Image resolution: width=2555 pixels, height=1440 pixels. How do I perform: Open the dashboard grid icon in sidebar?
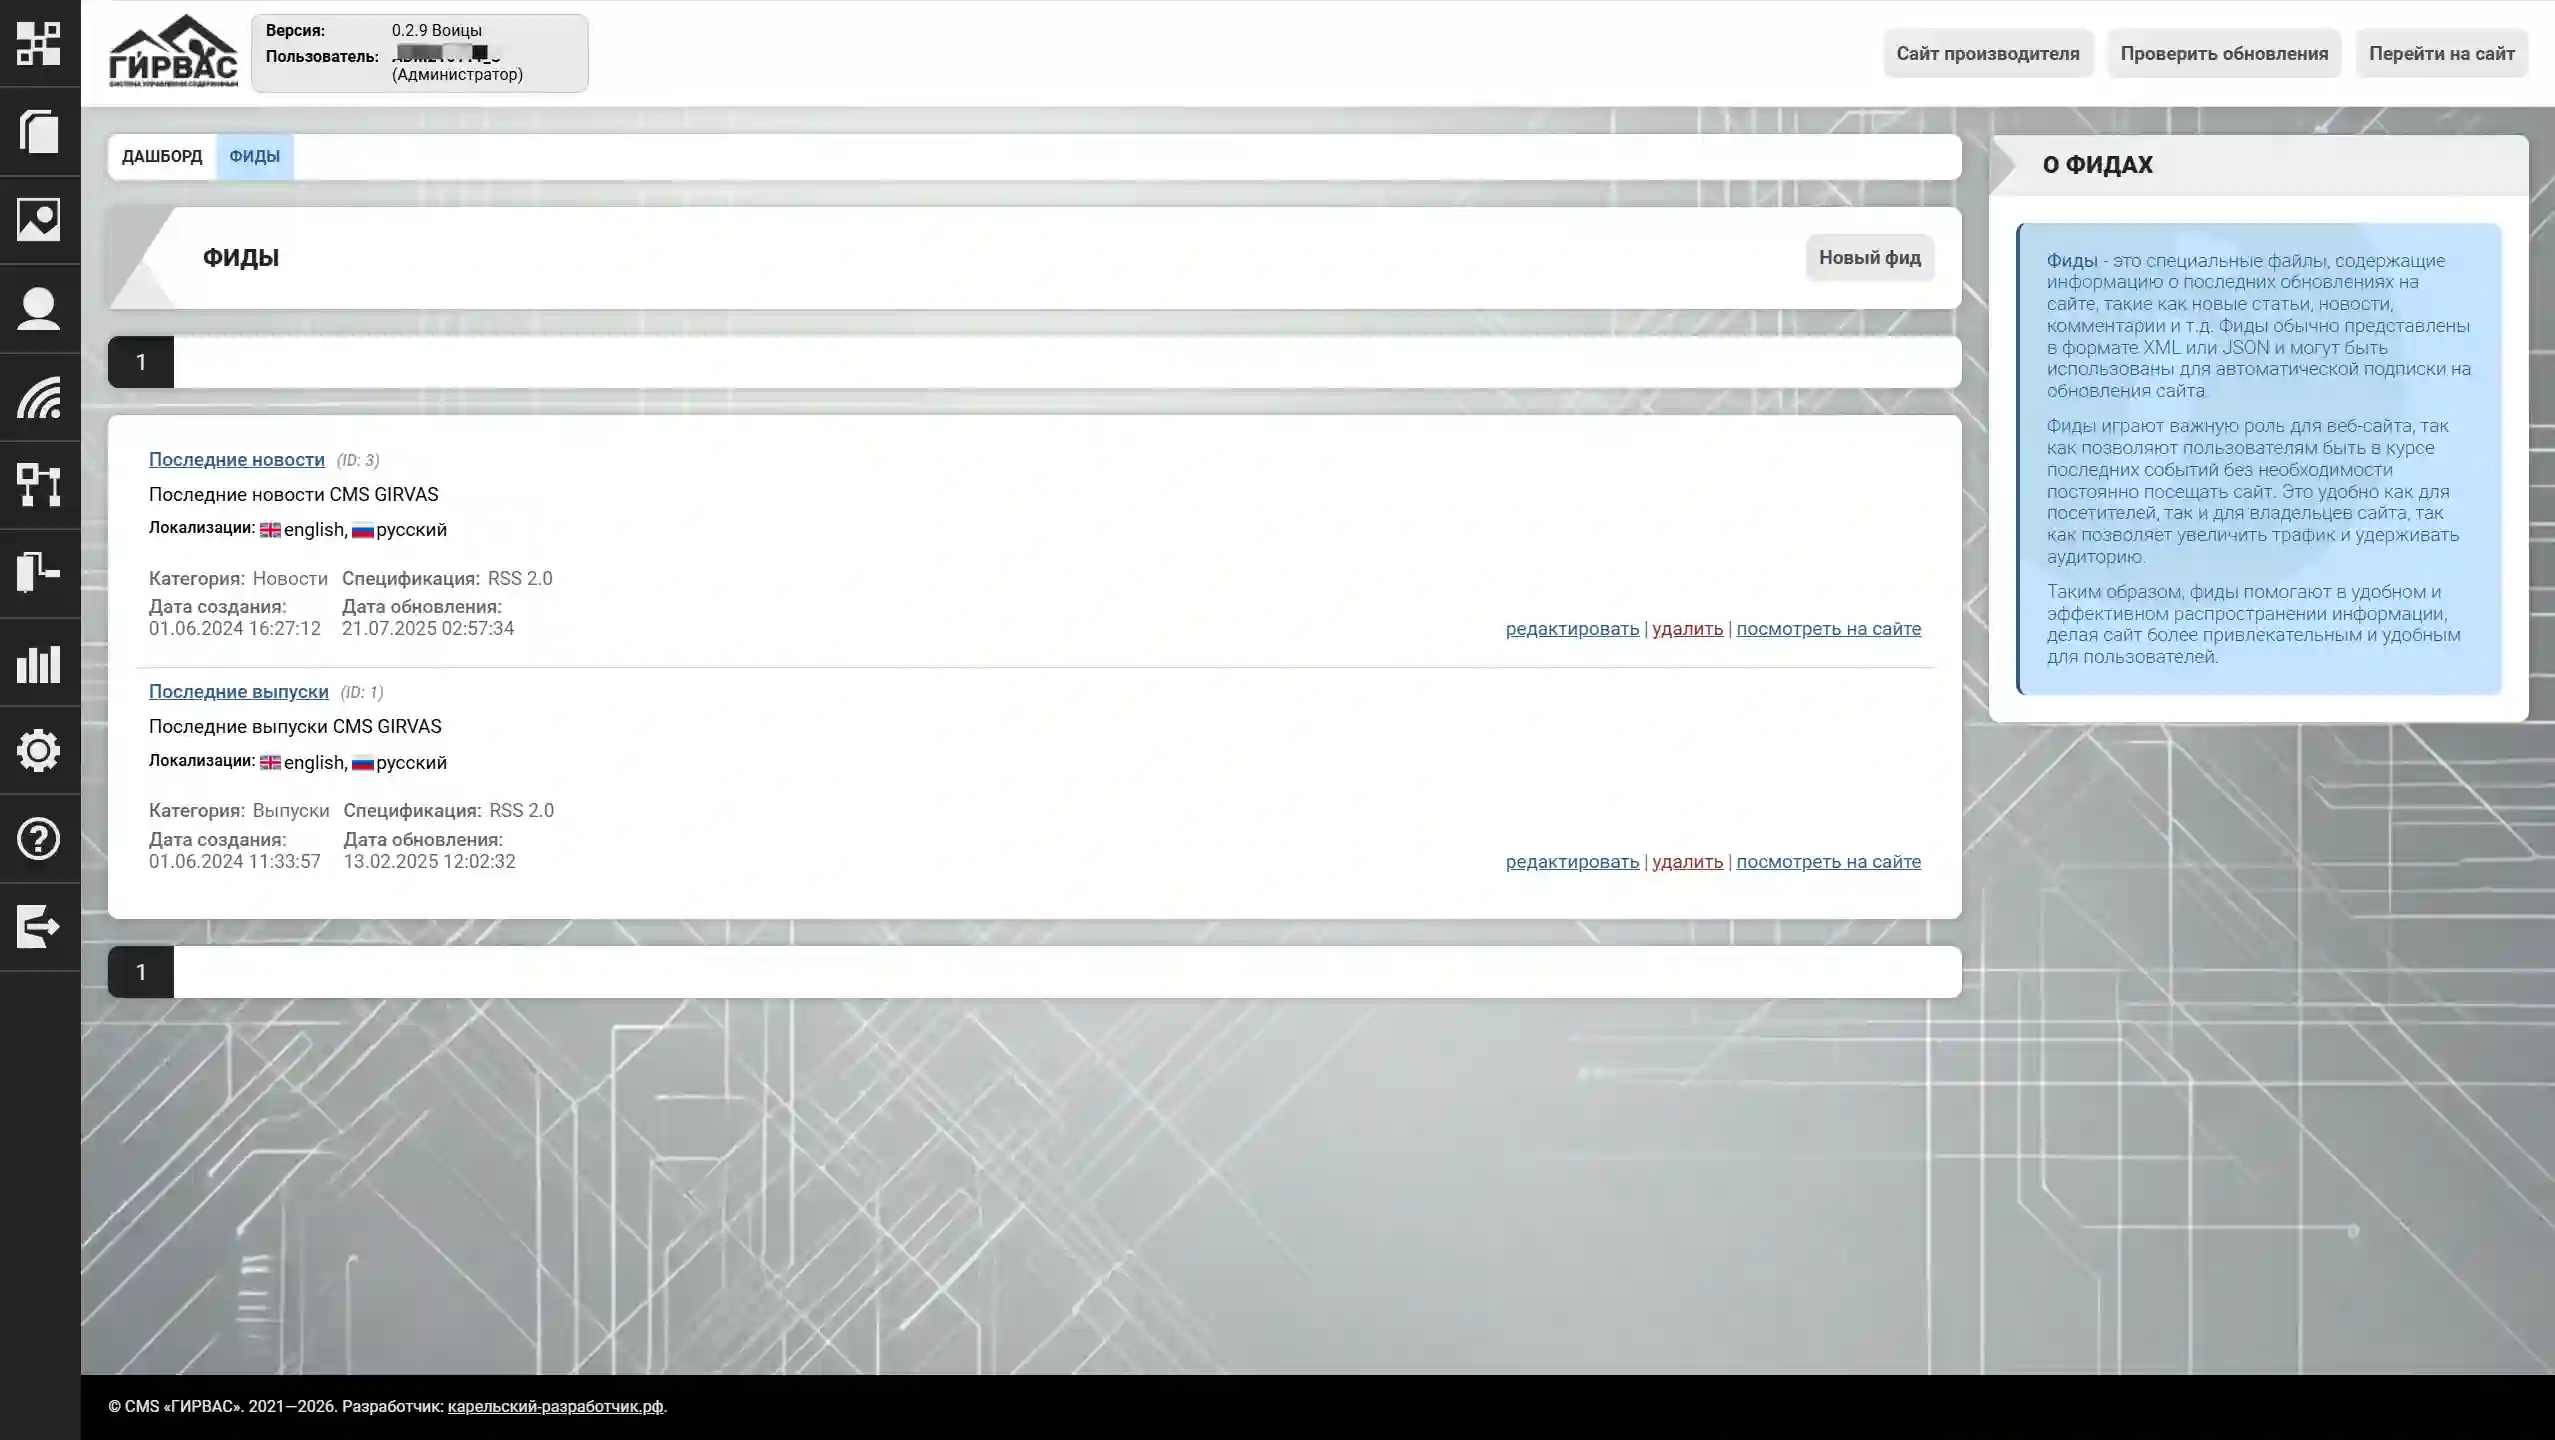tap(39, 44)
